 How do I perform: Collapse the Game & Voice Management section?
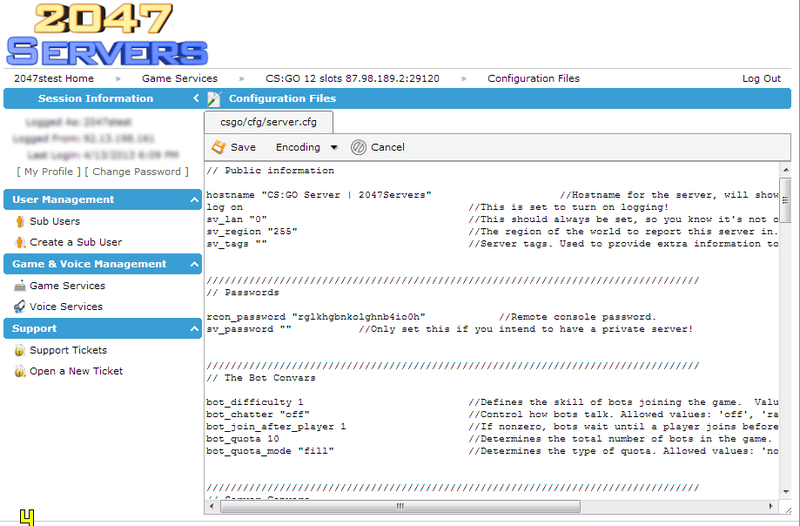194,264
